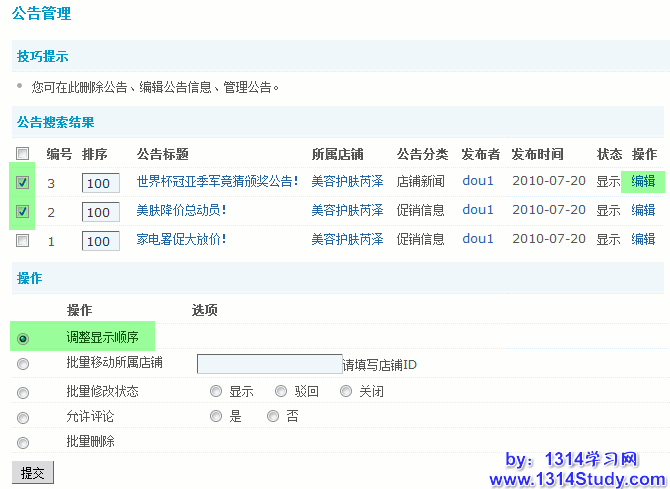
Task: Pick the 批量删除 radio option
Action: tap(23, 442)
